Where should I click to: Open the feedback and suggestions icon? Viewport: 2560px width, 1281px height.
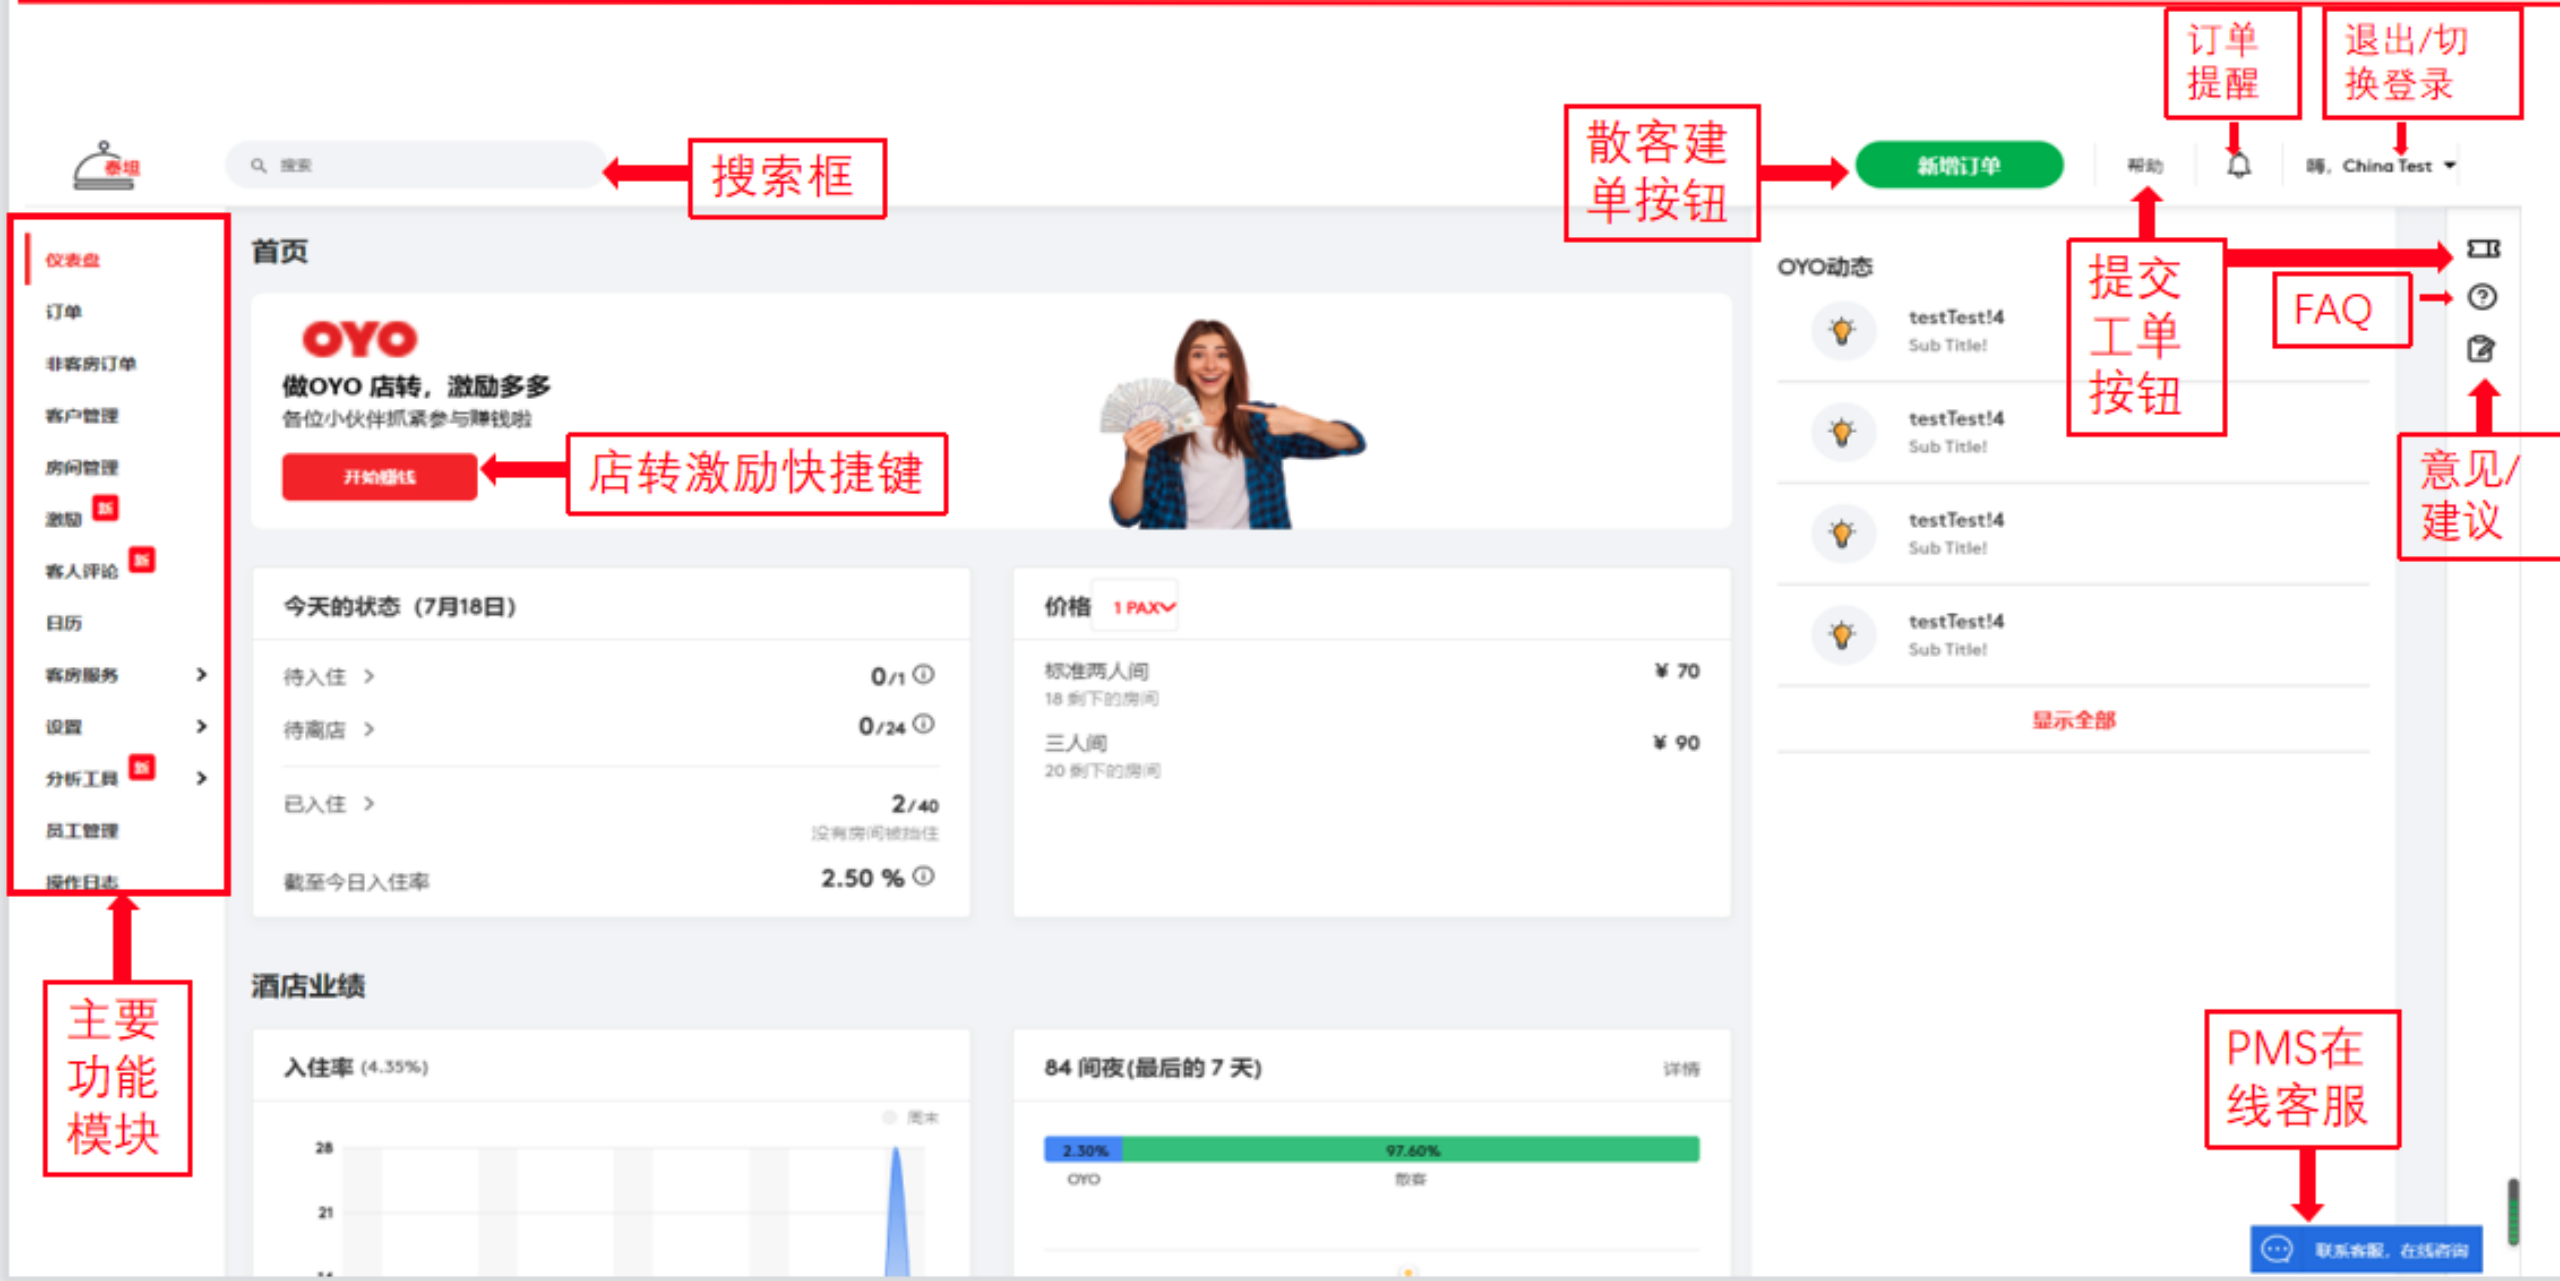[2482, 348]
